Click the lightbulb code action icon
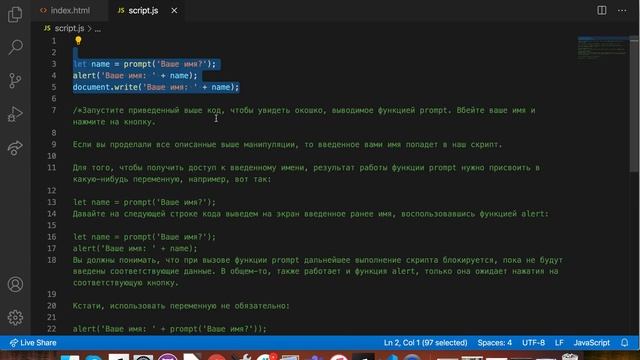The image size is (640, 360). pos(78,40)
